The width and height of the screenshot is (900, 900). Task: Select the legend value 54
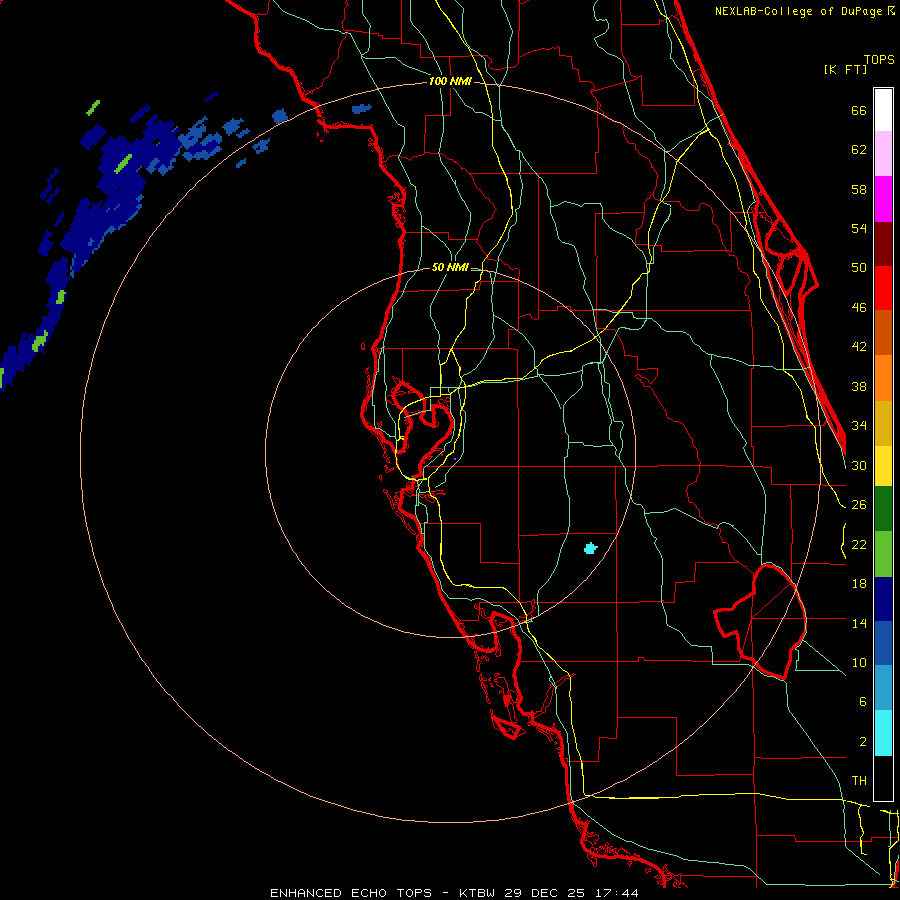859,228
